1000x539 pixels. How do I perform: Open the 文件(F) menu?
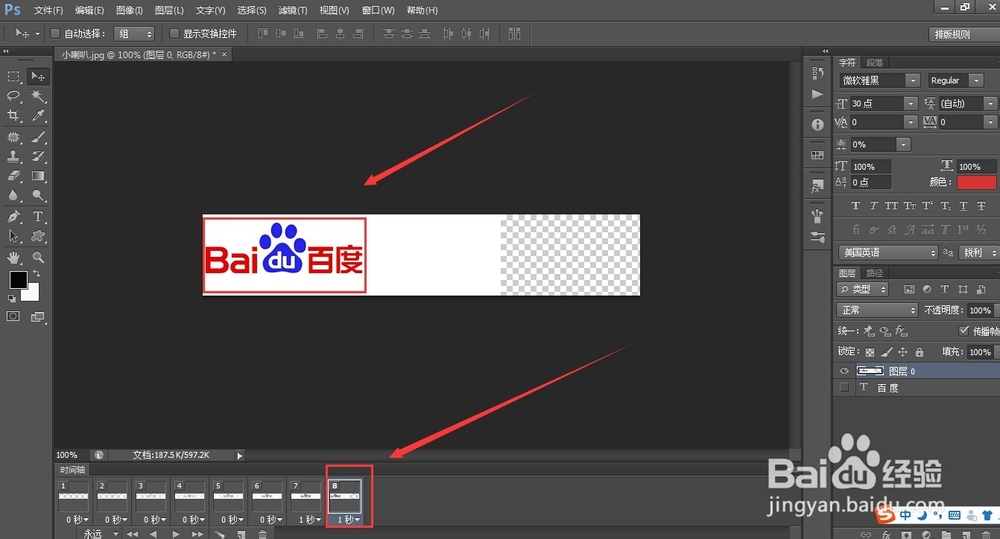[x=48, y=10]
